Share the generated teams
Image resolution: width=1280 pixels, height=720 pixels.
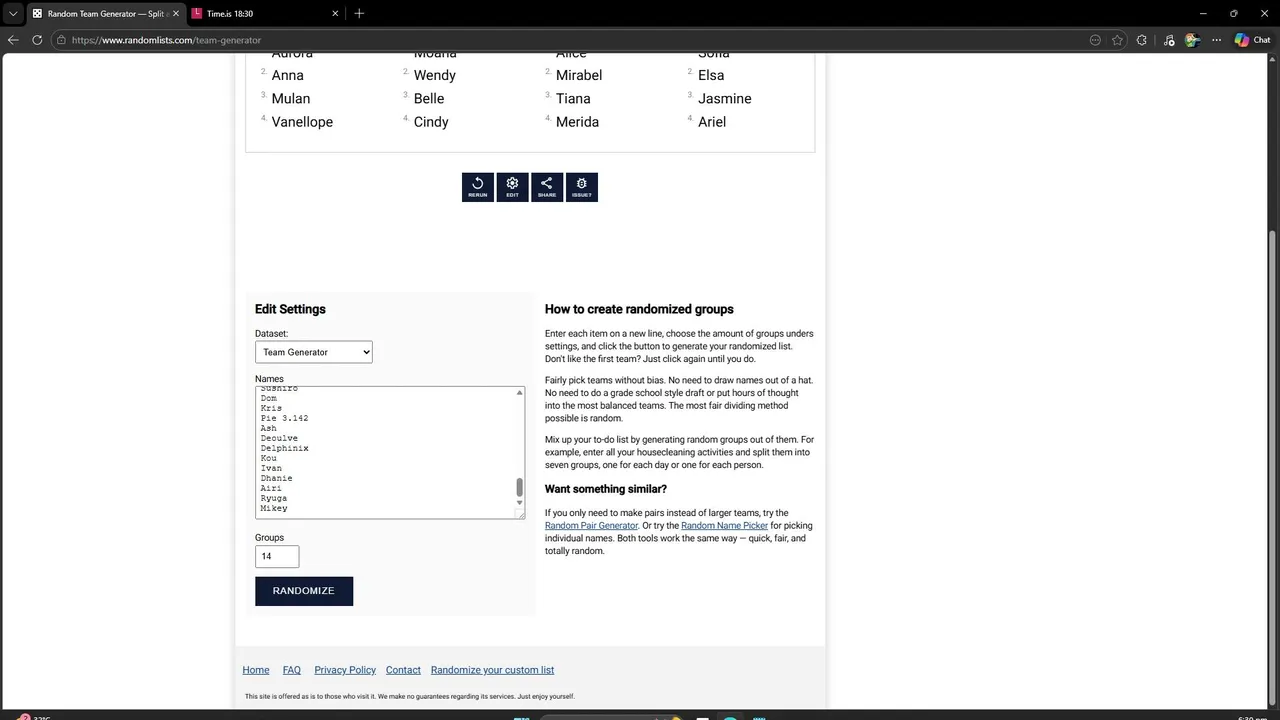pyautogui.click(x=547, y=187)
